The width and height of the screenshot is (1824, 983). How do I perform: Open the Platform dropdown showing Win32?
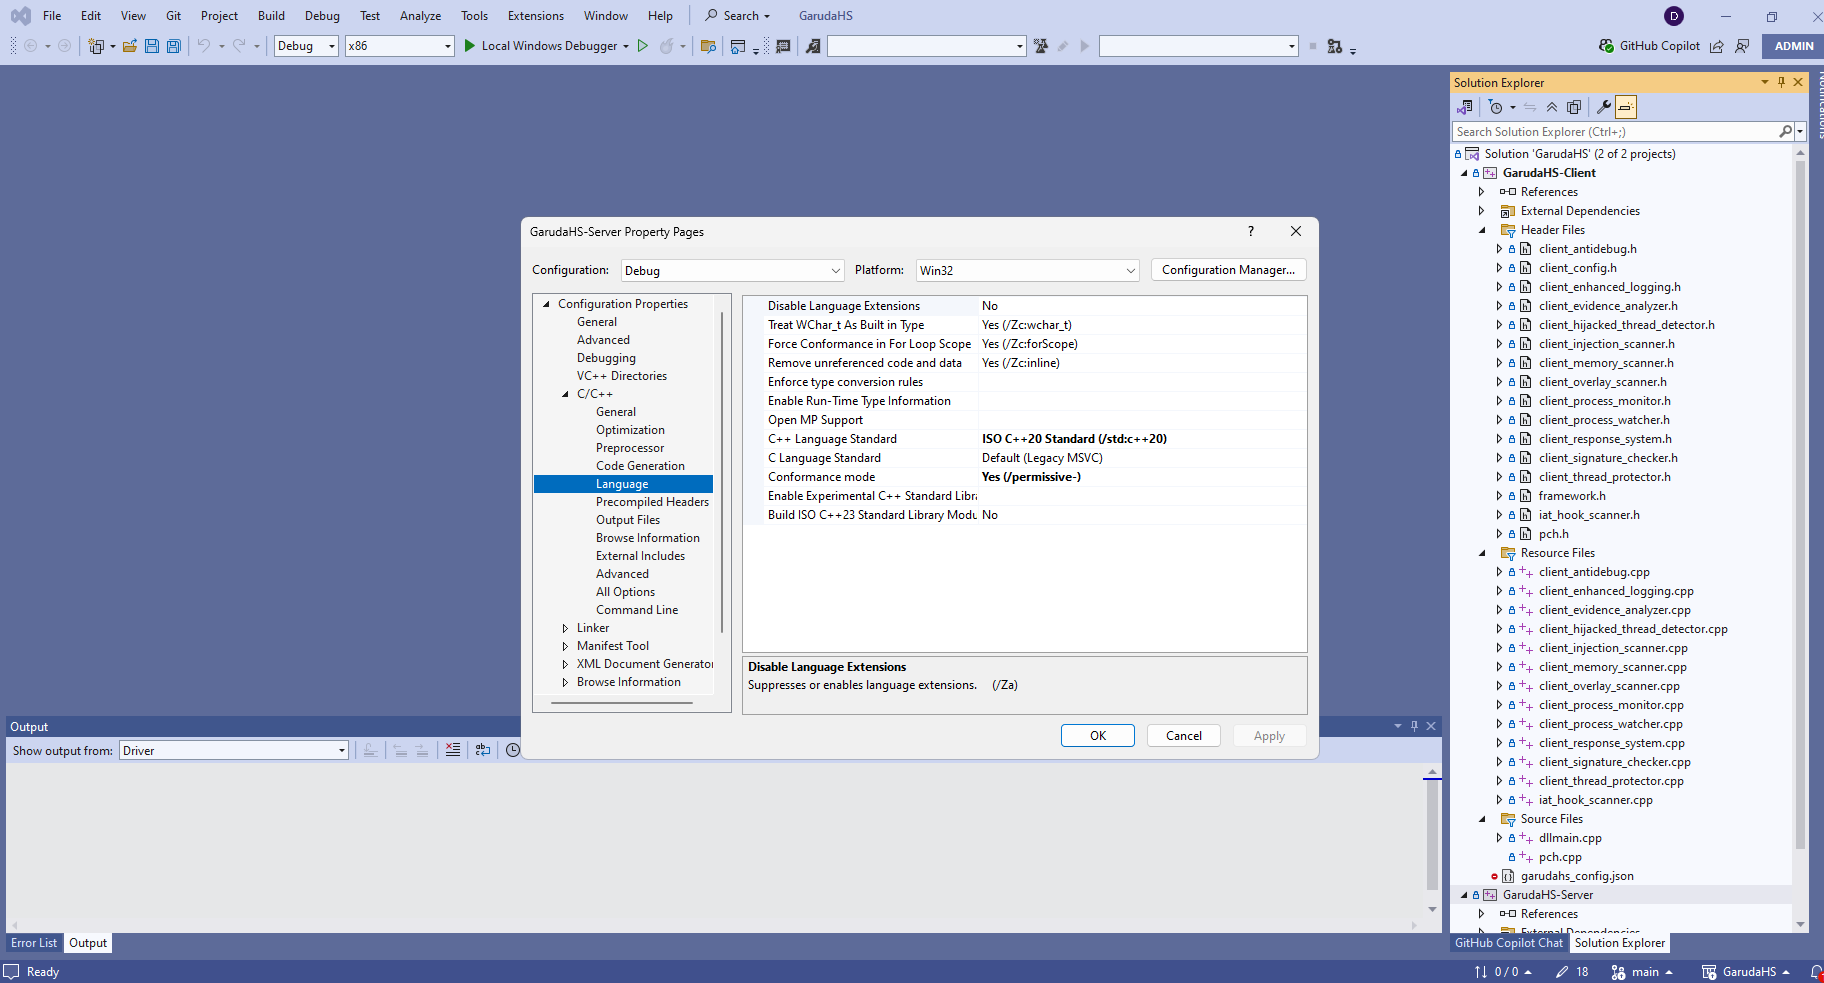tap(1028, 271)
